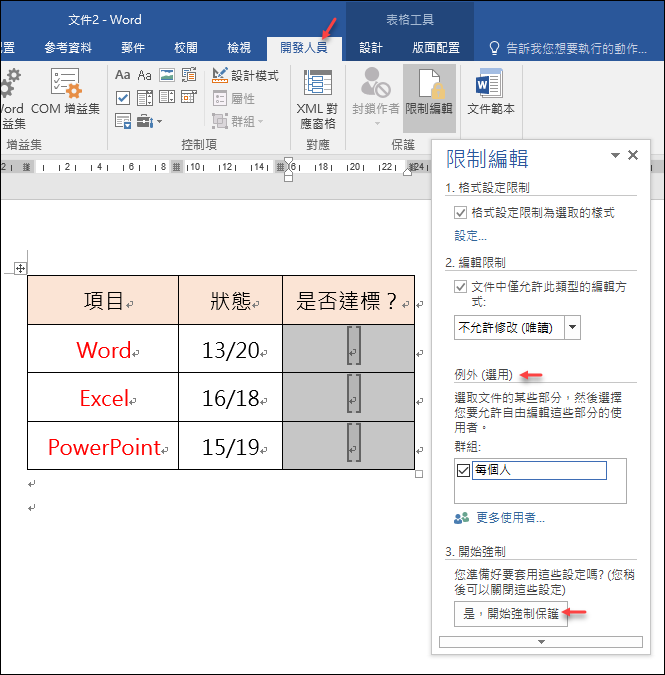The image size is (665, 675).
Task: Open XML 對應窗格
Action: 318,99
